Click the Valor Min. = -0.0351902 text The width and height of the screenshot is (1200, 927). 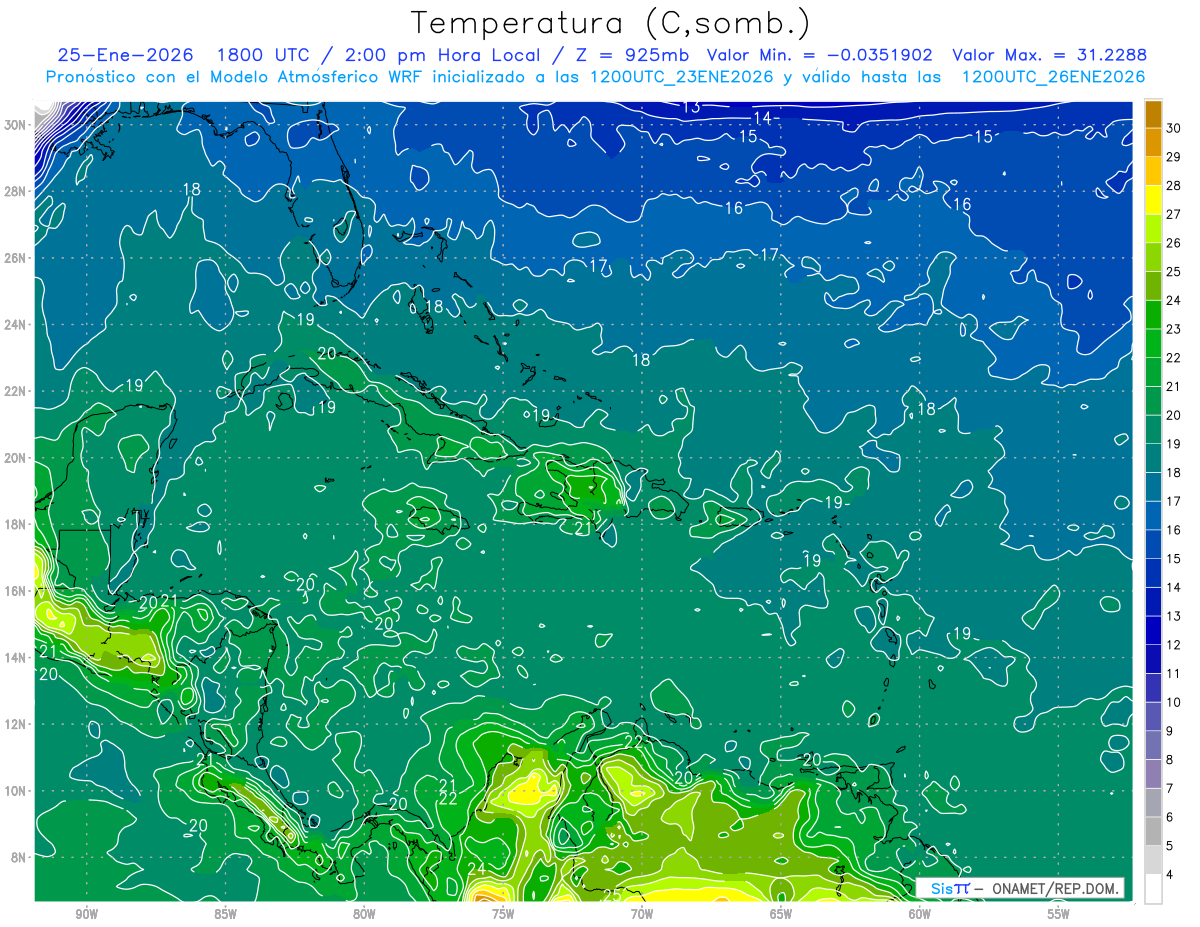click(x=819, y=55)
